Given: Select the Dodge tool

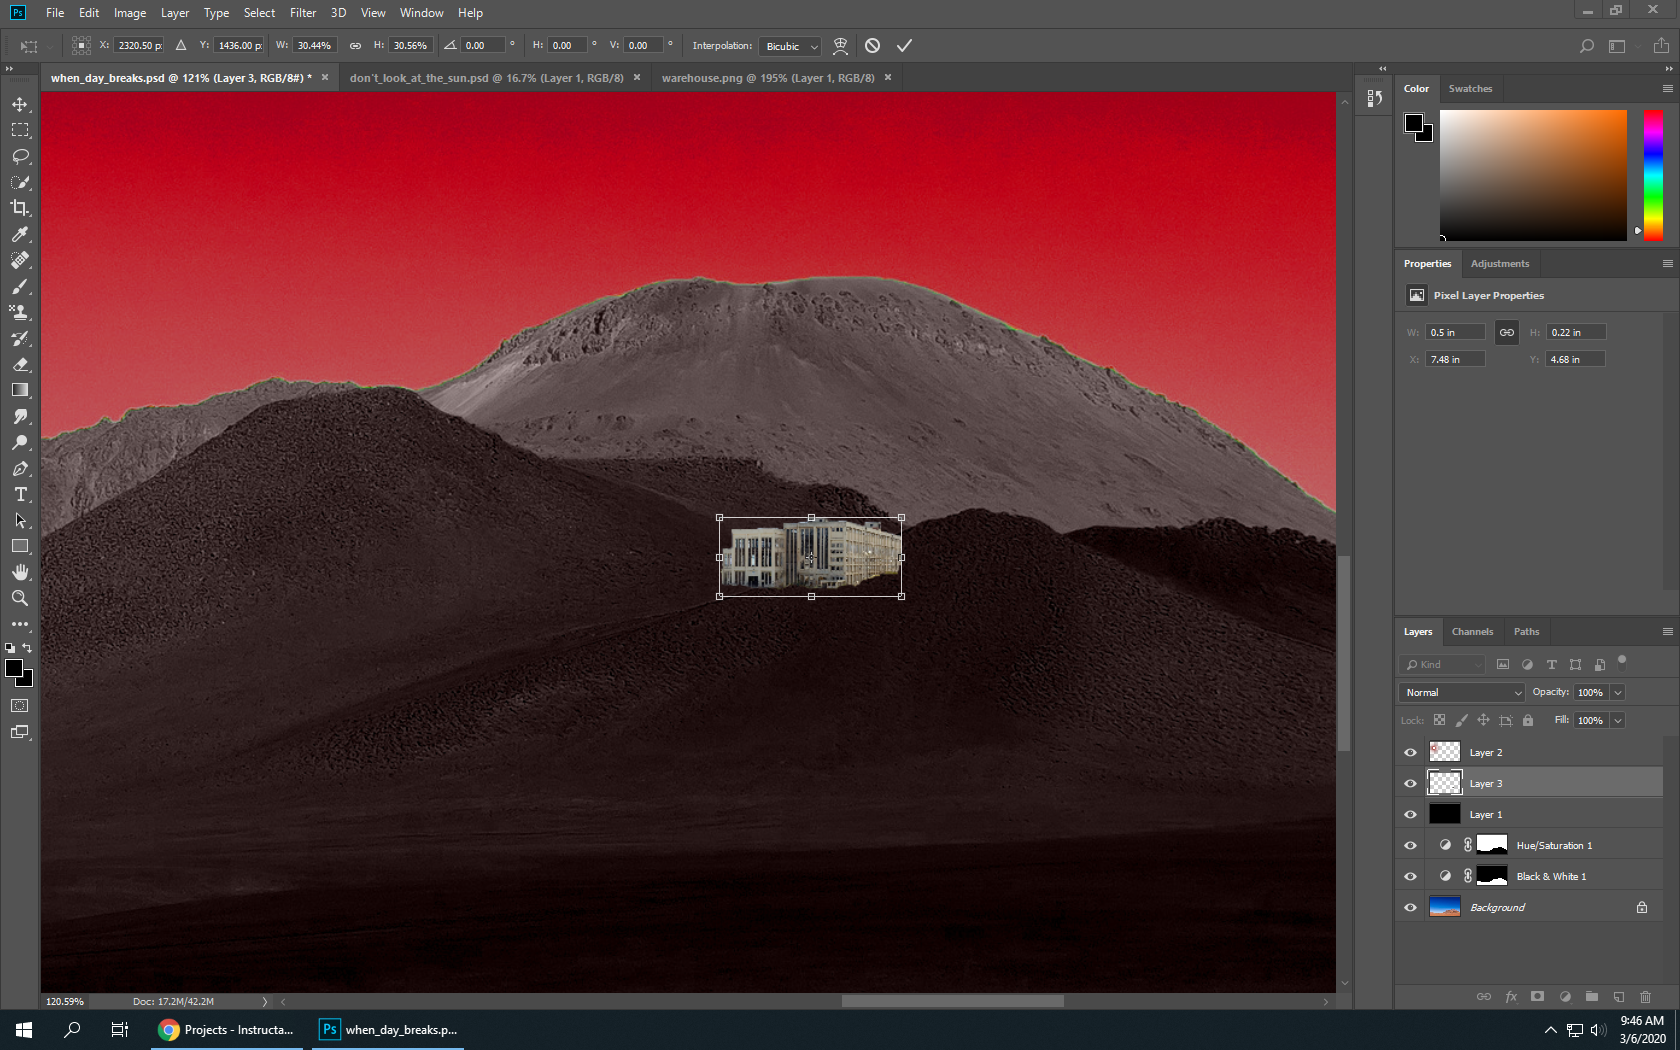Looking at the screenshot, I should [x=20, y=443].
